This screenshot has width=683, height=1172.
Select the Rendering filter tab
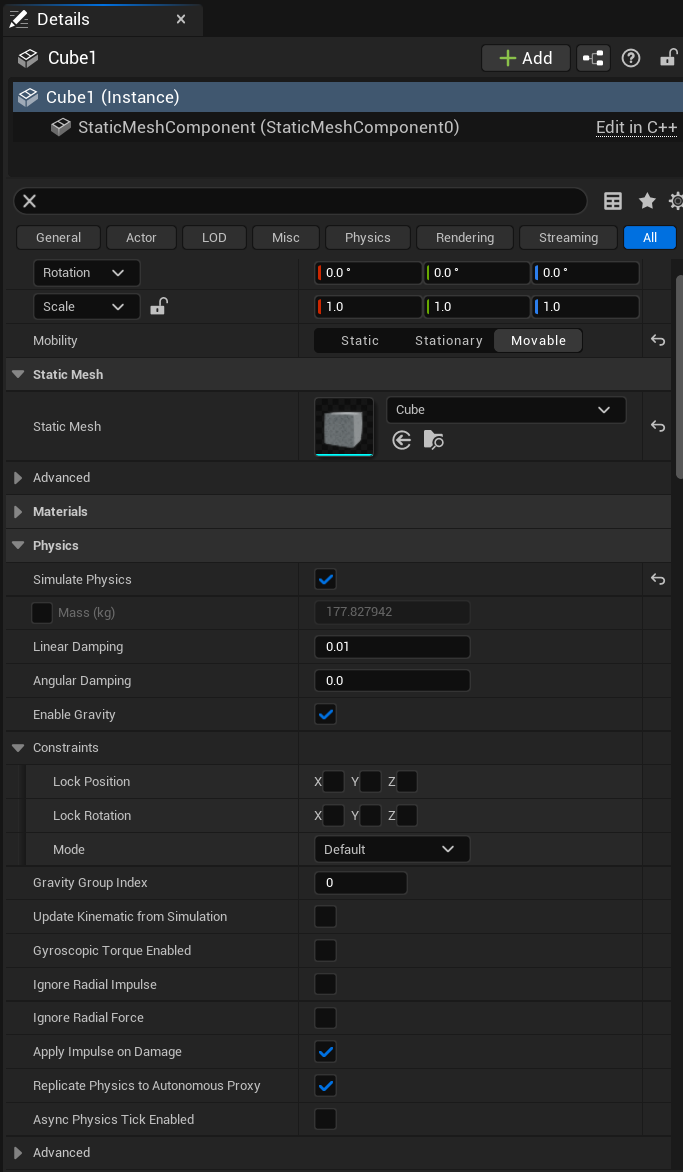pyautogui.click(x=465, y=238)
